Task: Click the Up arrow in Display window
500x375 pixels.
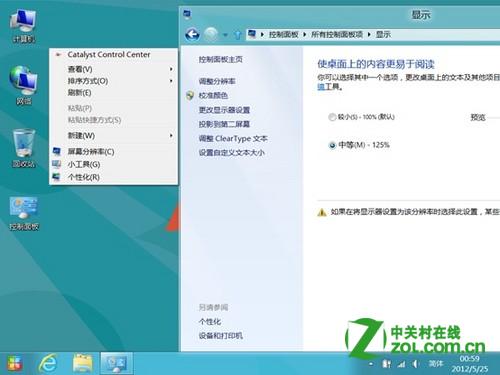Action: pyautogui.click(x=237, y=35)
